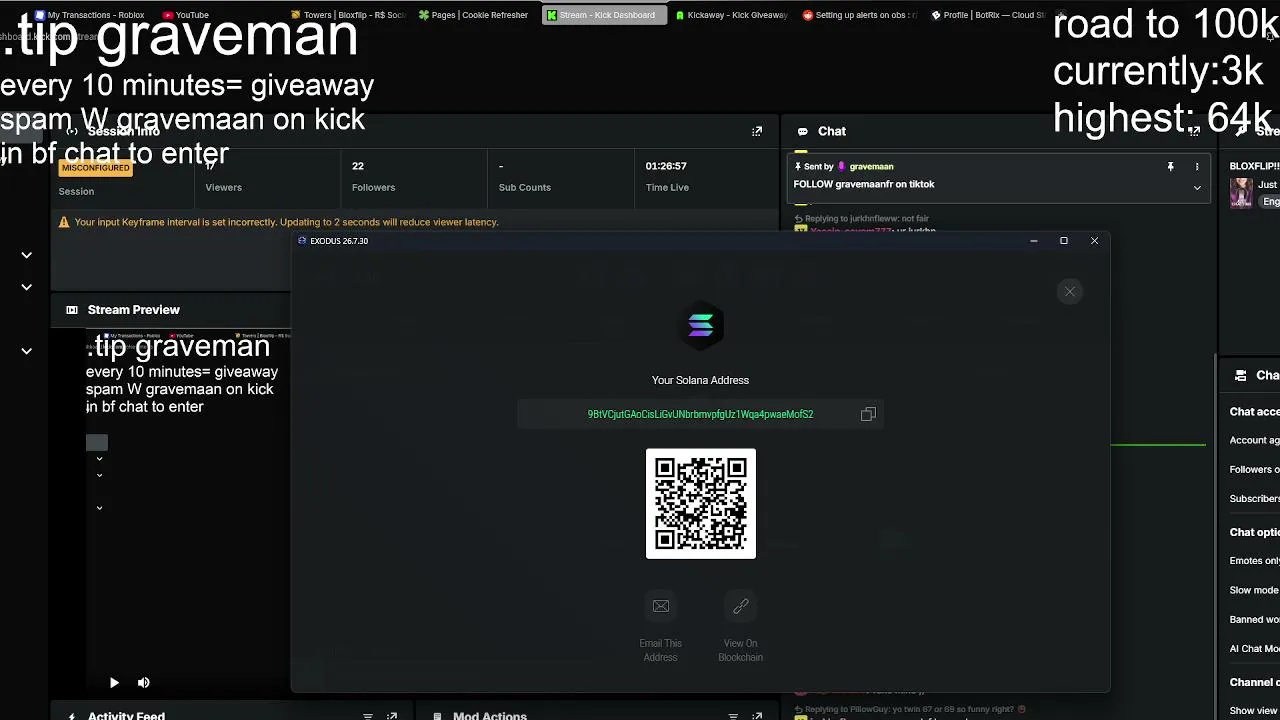Image resolution: width=1280 pixels, height=720 pixels.
Task: Close the Solana address overlay with the round X
Action: 1070,291
